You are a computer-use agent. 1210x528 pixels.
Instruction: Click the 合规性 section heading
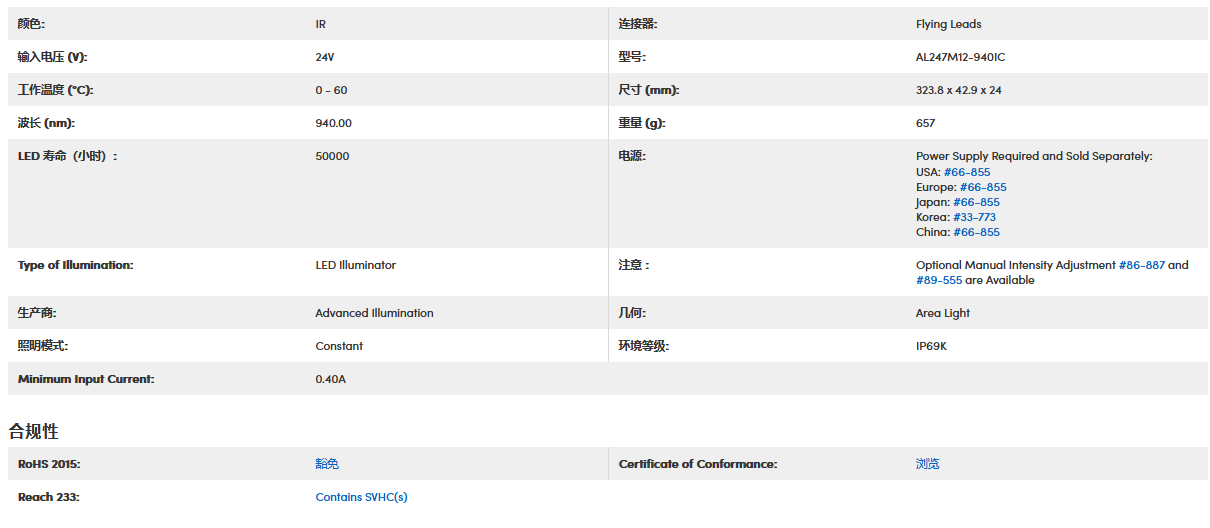pyautogui.click(x=34, y=431)
